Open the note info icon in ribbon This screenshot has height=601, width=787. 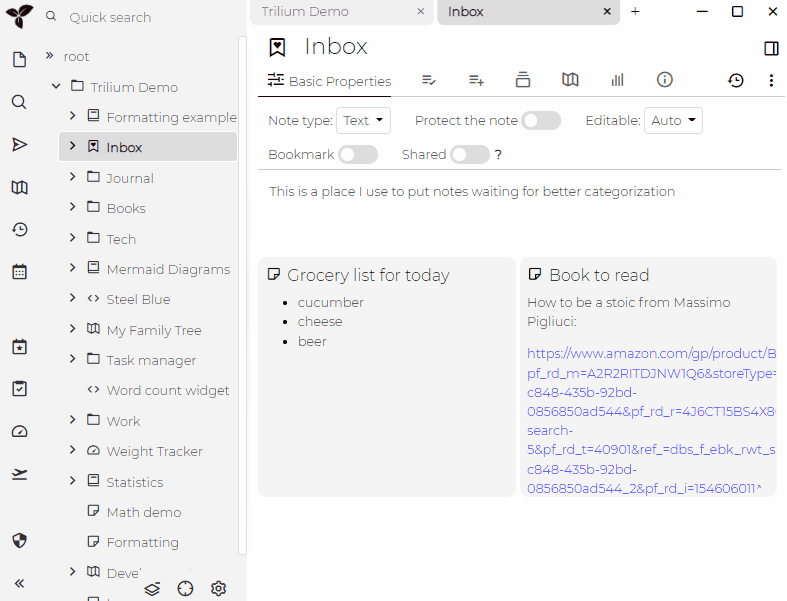[665, 80]
